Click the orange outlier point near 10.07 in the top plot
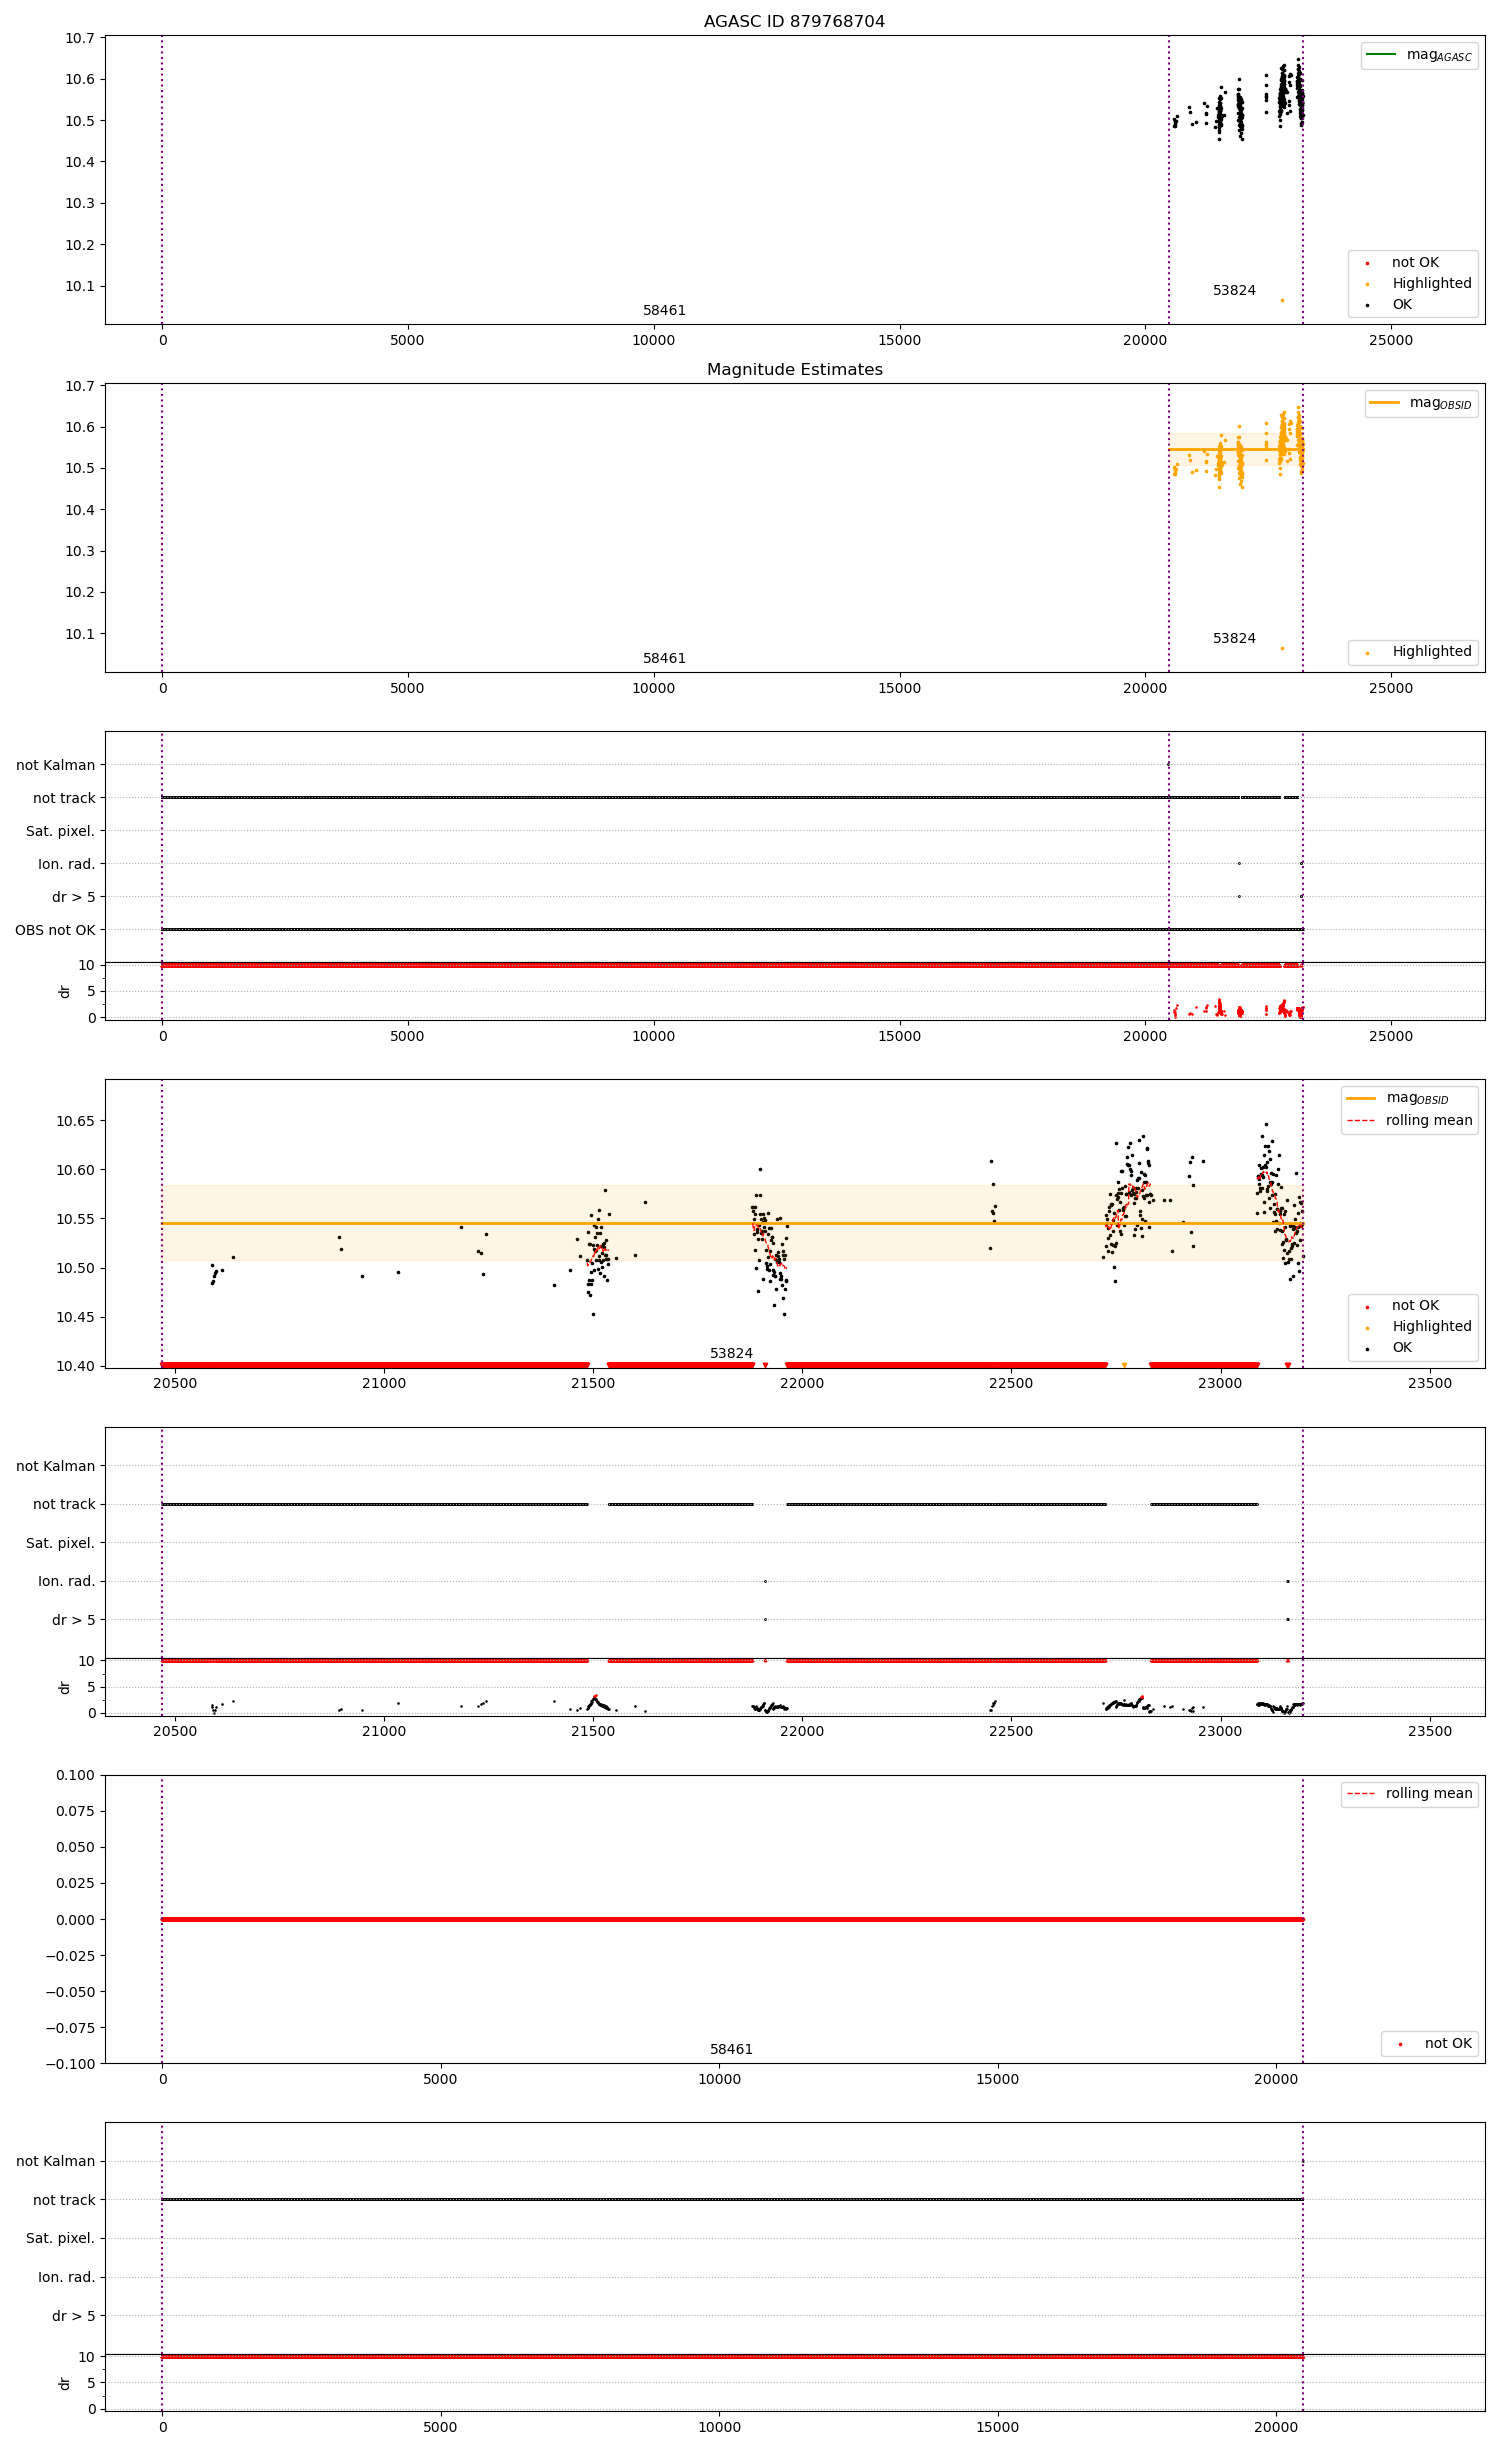 pyautogui.click(x=1282, y=300)
